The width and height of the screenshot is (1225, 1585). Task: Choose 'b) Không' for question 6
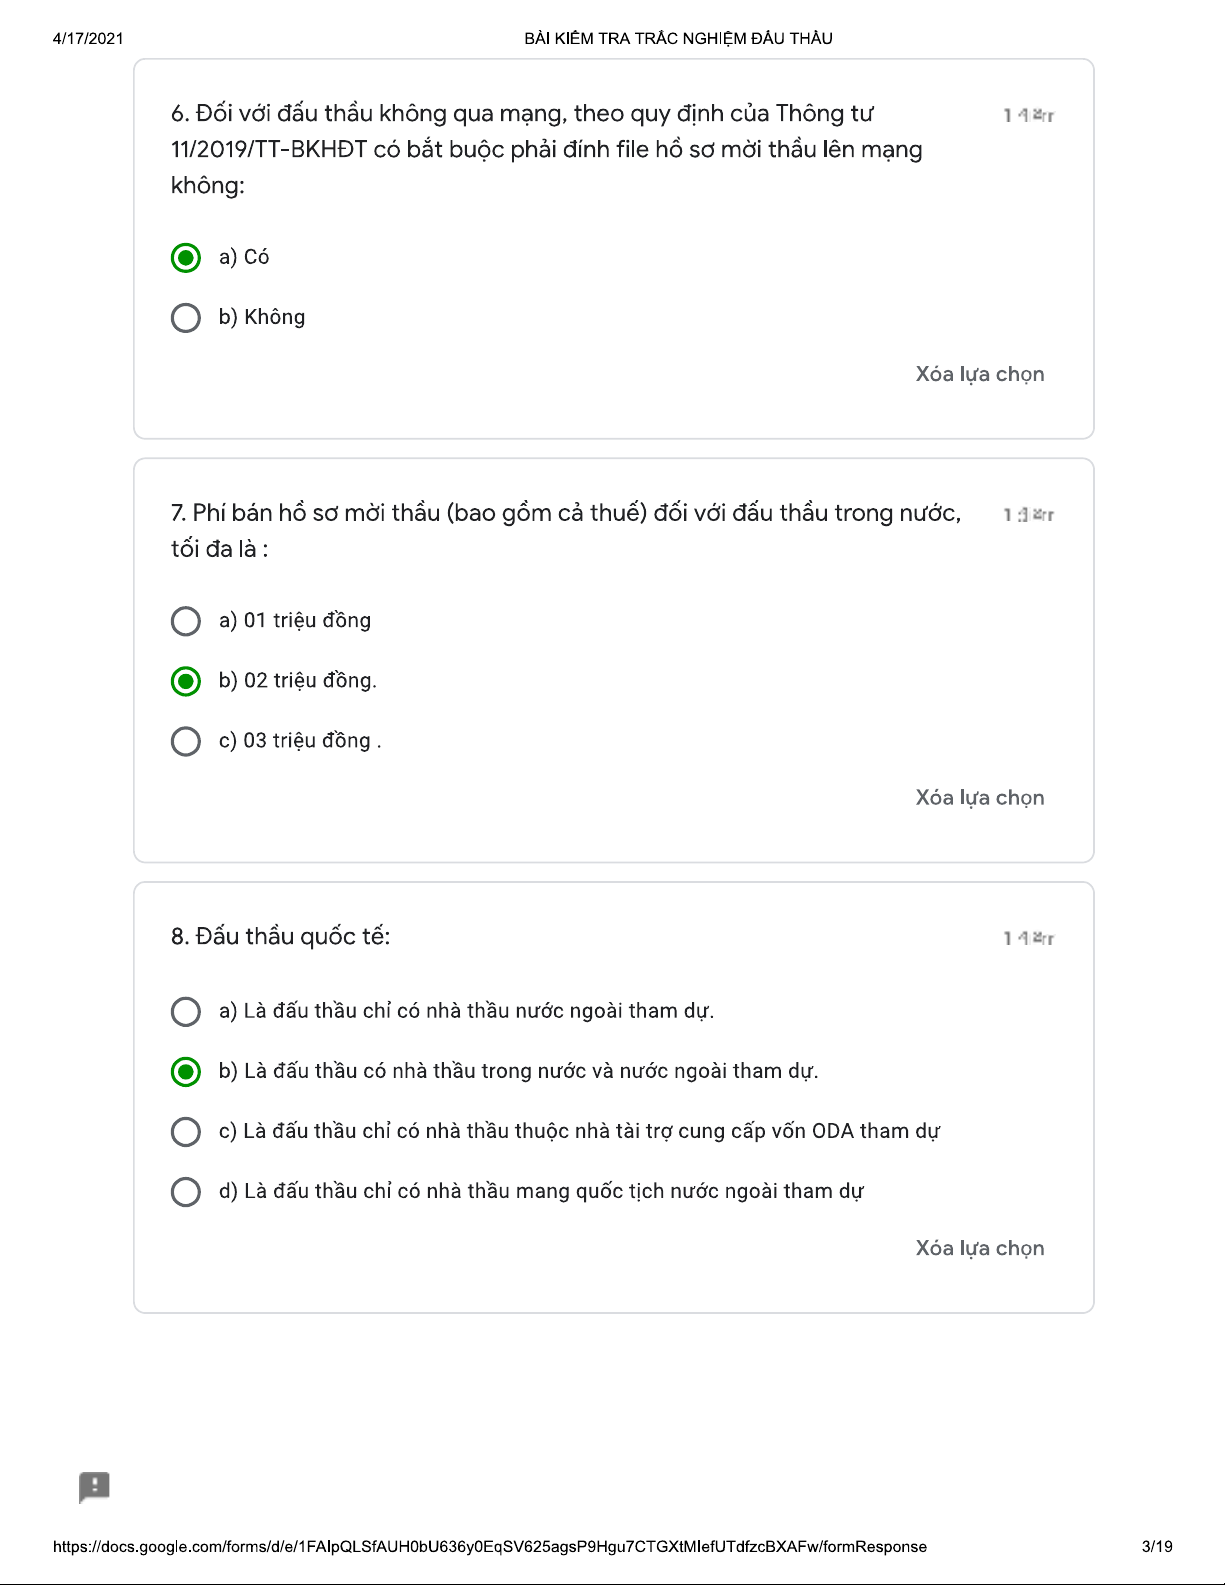coord(186,318)
